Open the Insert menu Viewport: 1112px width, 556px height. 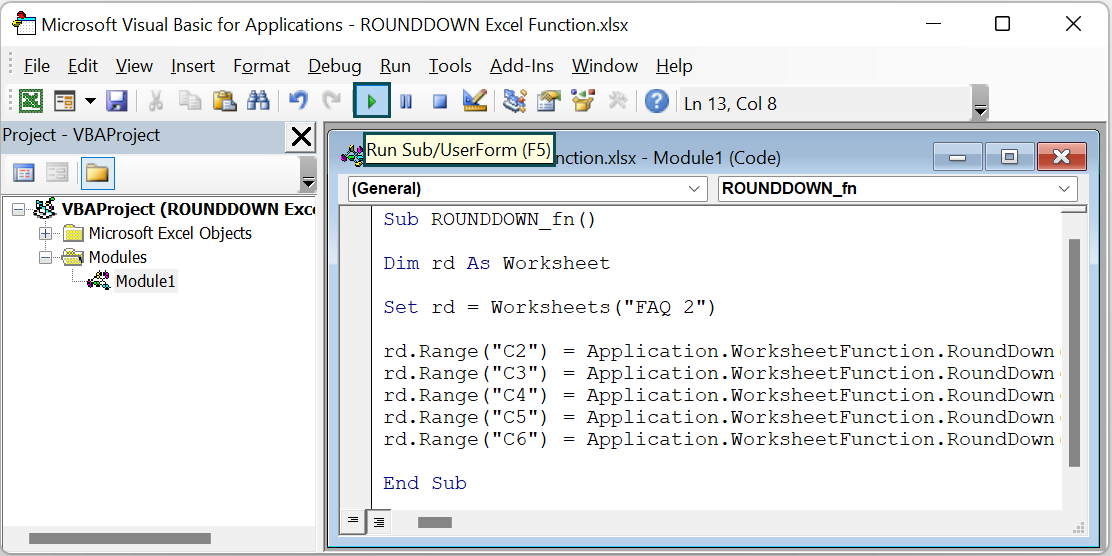click(193, 66)
